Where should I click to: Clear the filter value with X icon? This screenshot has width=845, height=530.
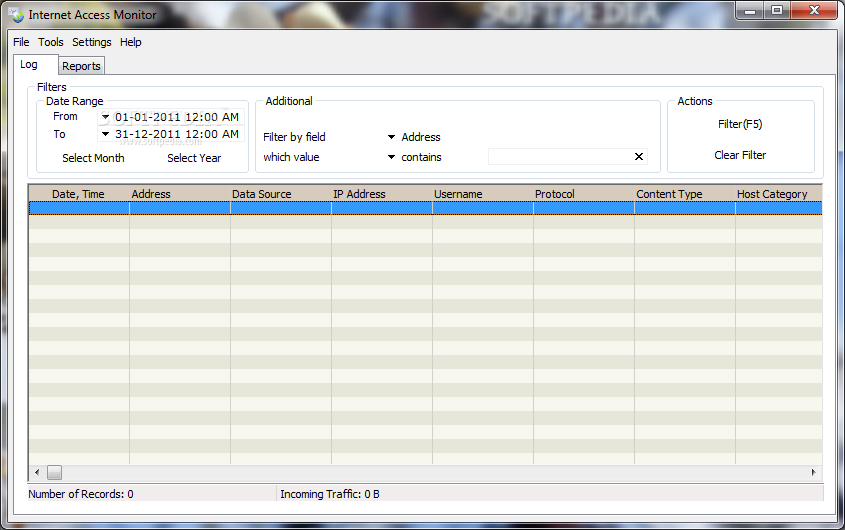[639, 156]
